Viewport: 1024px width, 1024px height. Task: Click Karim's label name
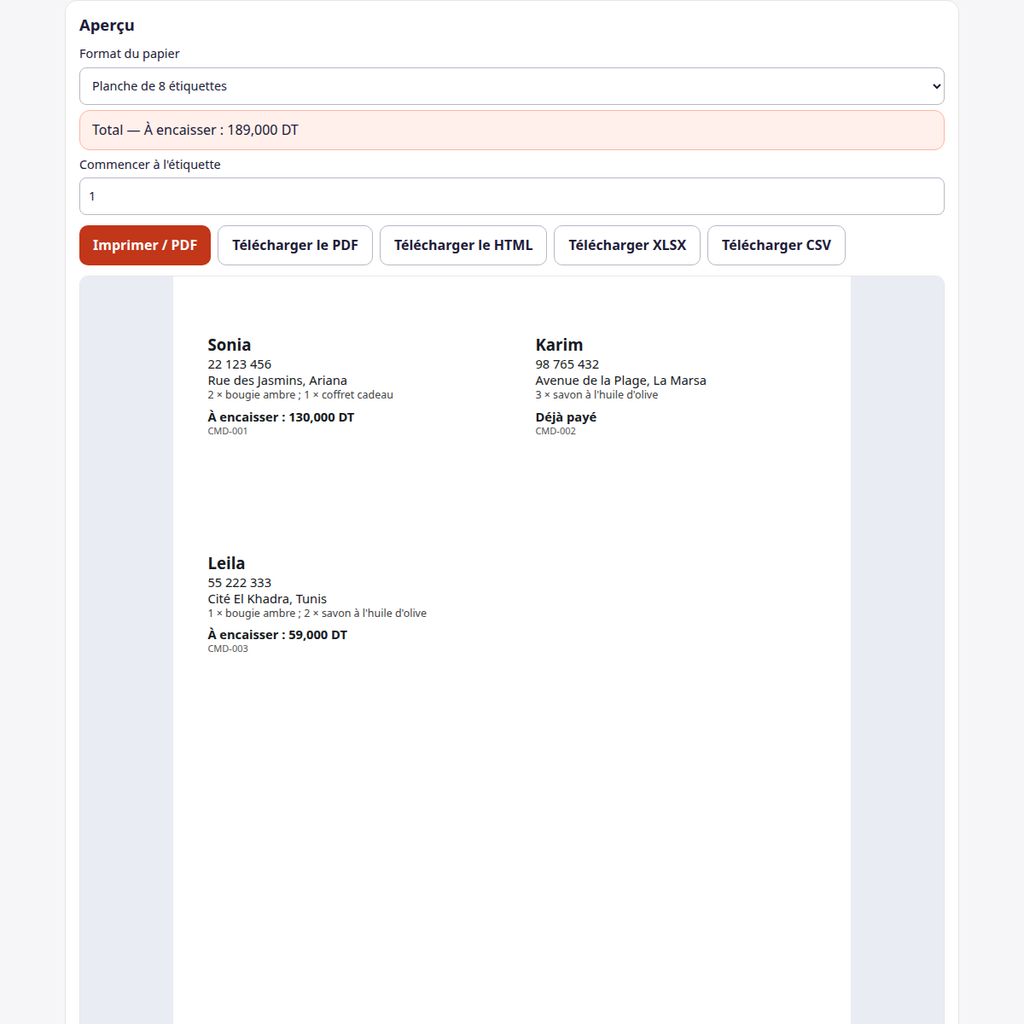point(559,345)
